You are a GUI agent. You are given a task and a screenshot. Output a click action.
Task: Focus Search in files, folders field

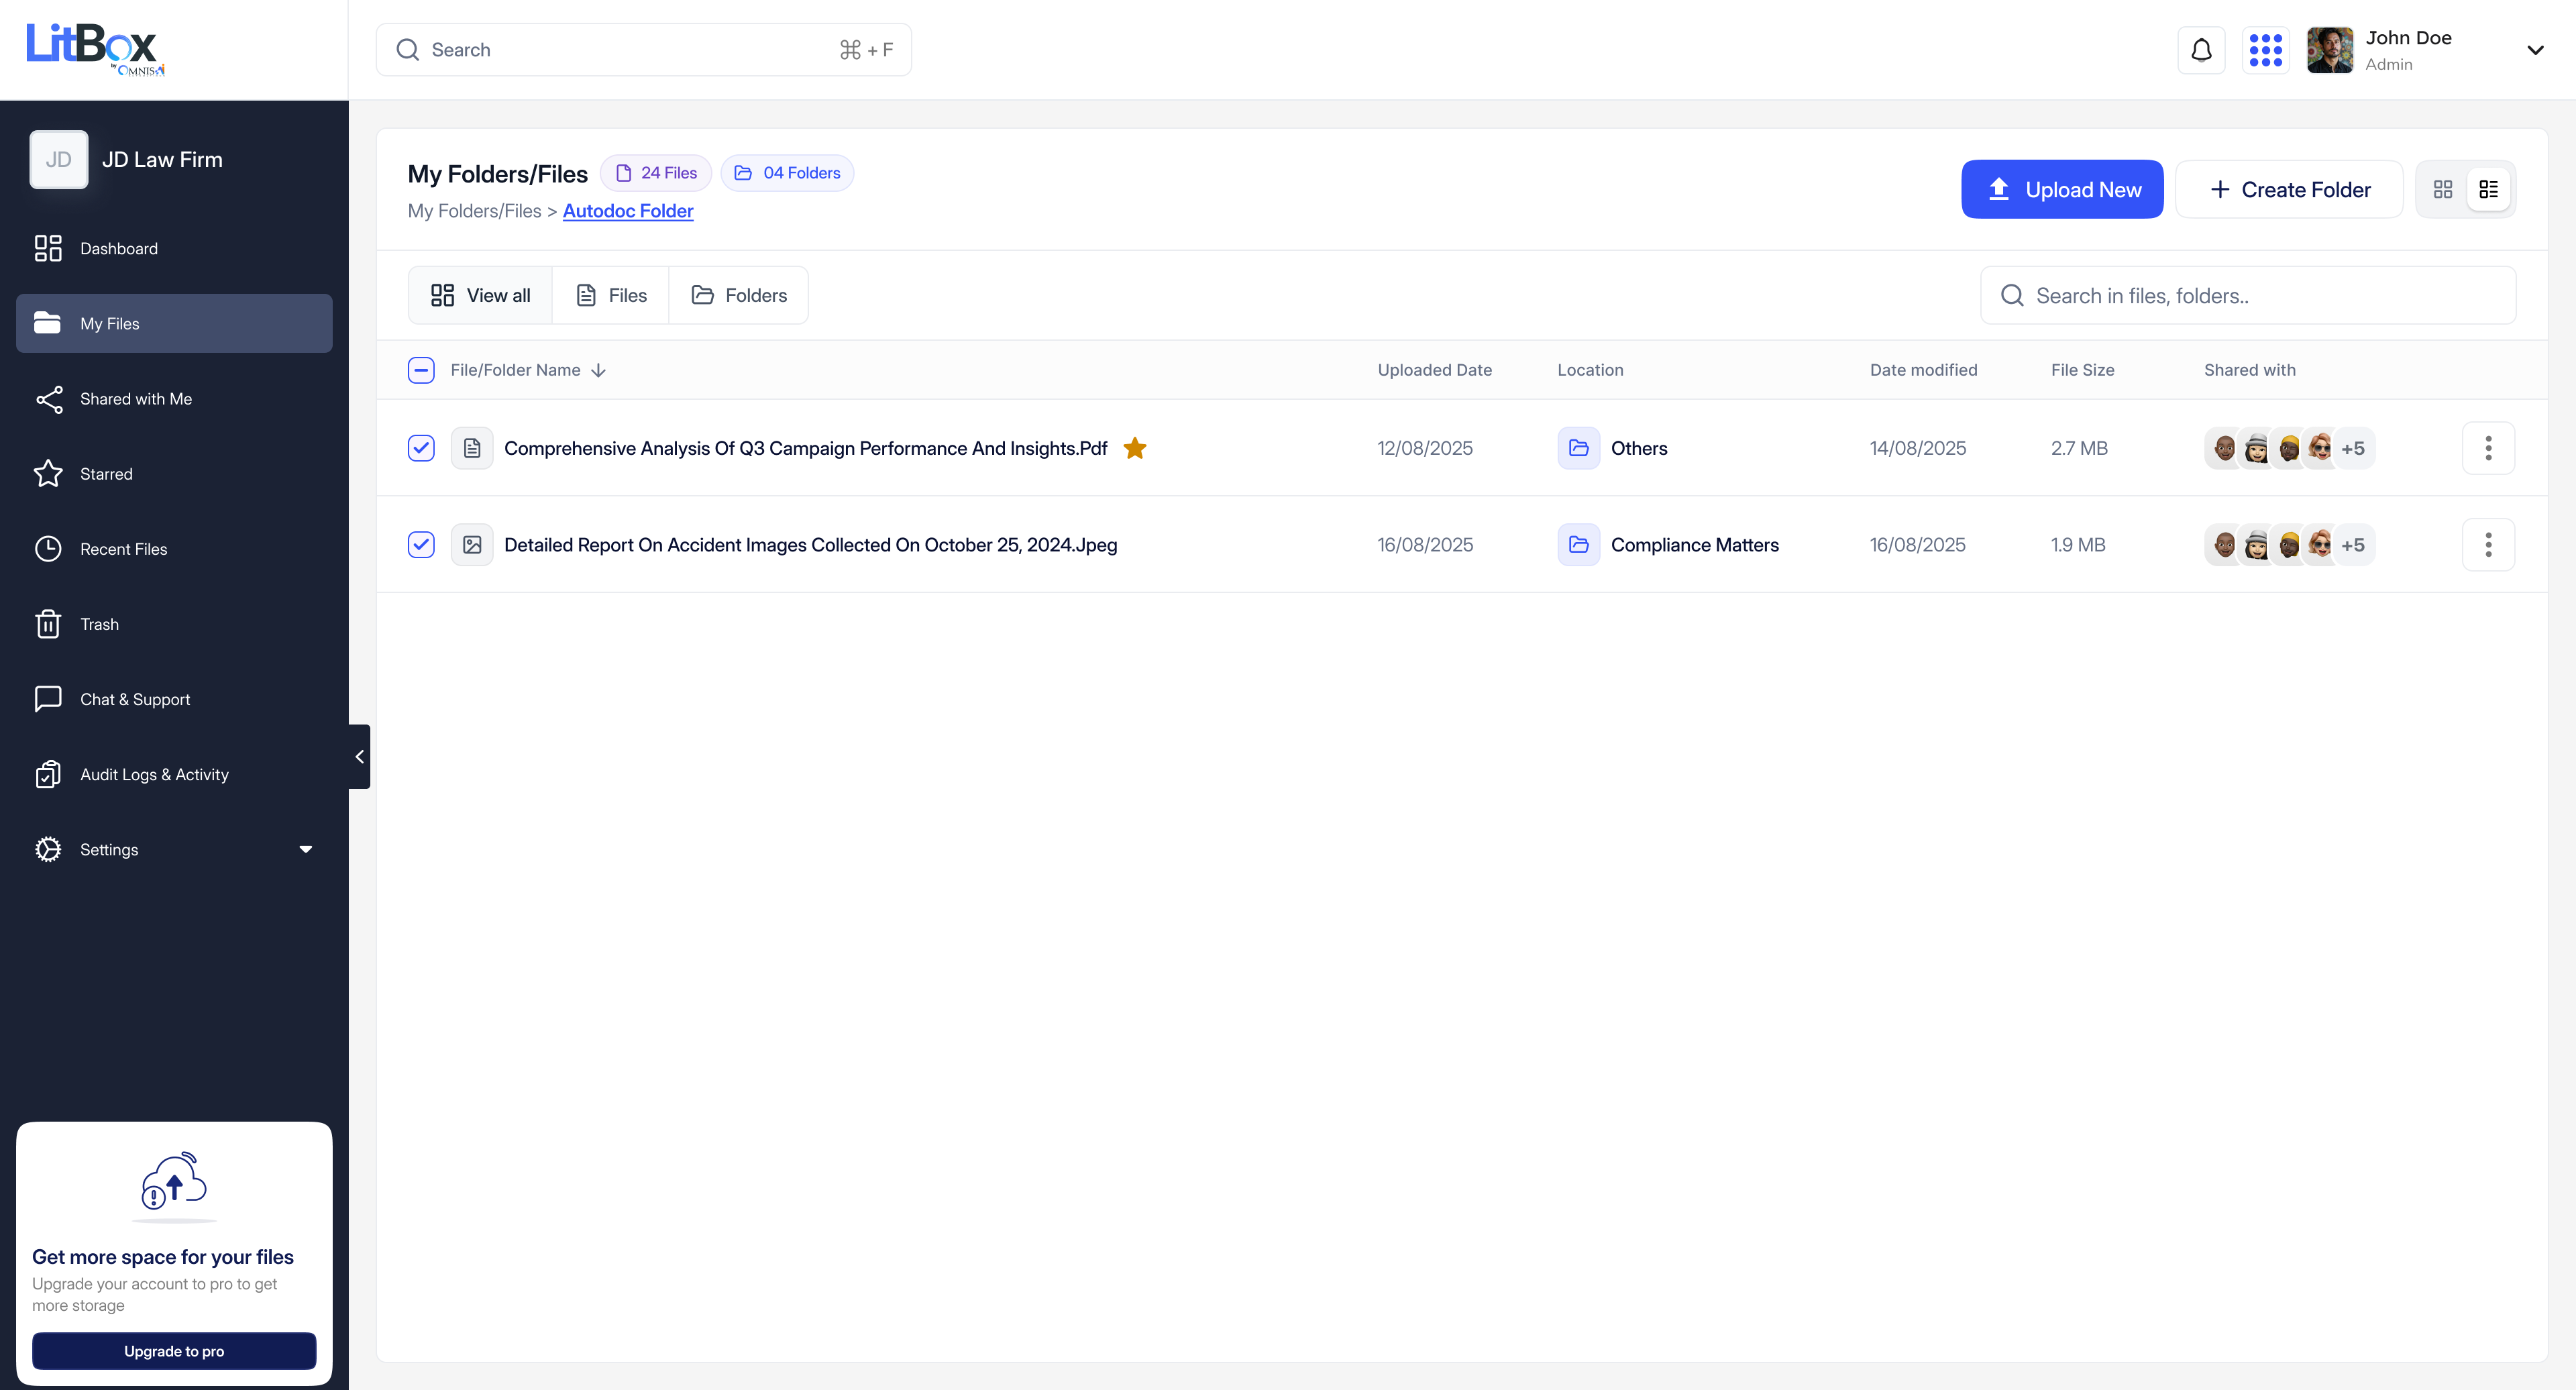point(2248,295)
